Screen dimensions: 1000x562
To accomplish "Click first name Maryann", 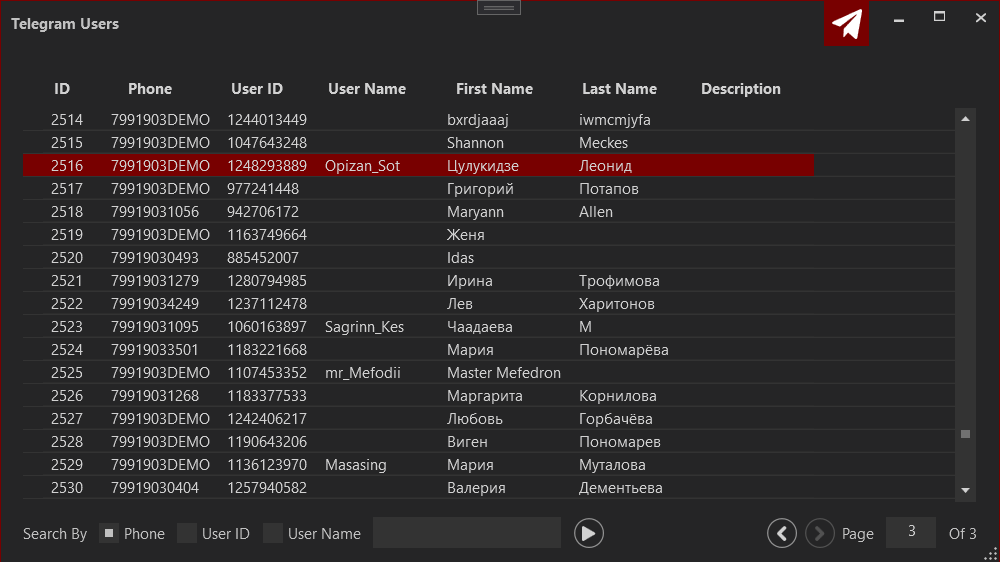I will coord(475,212).
